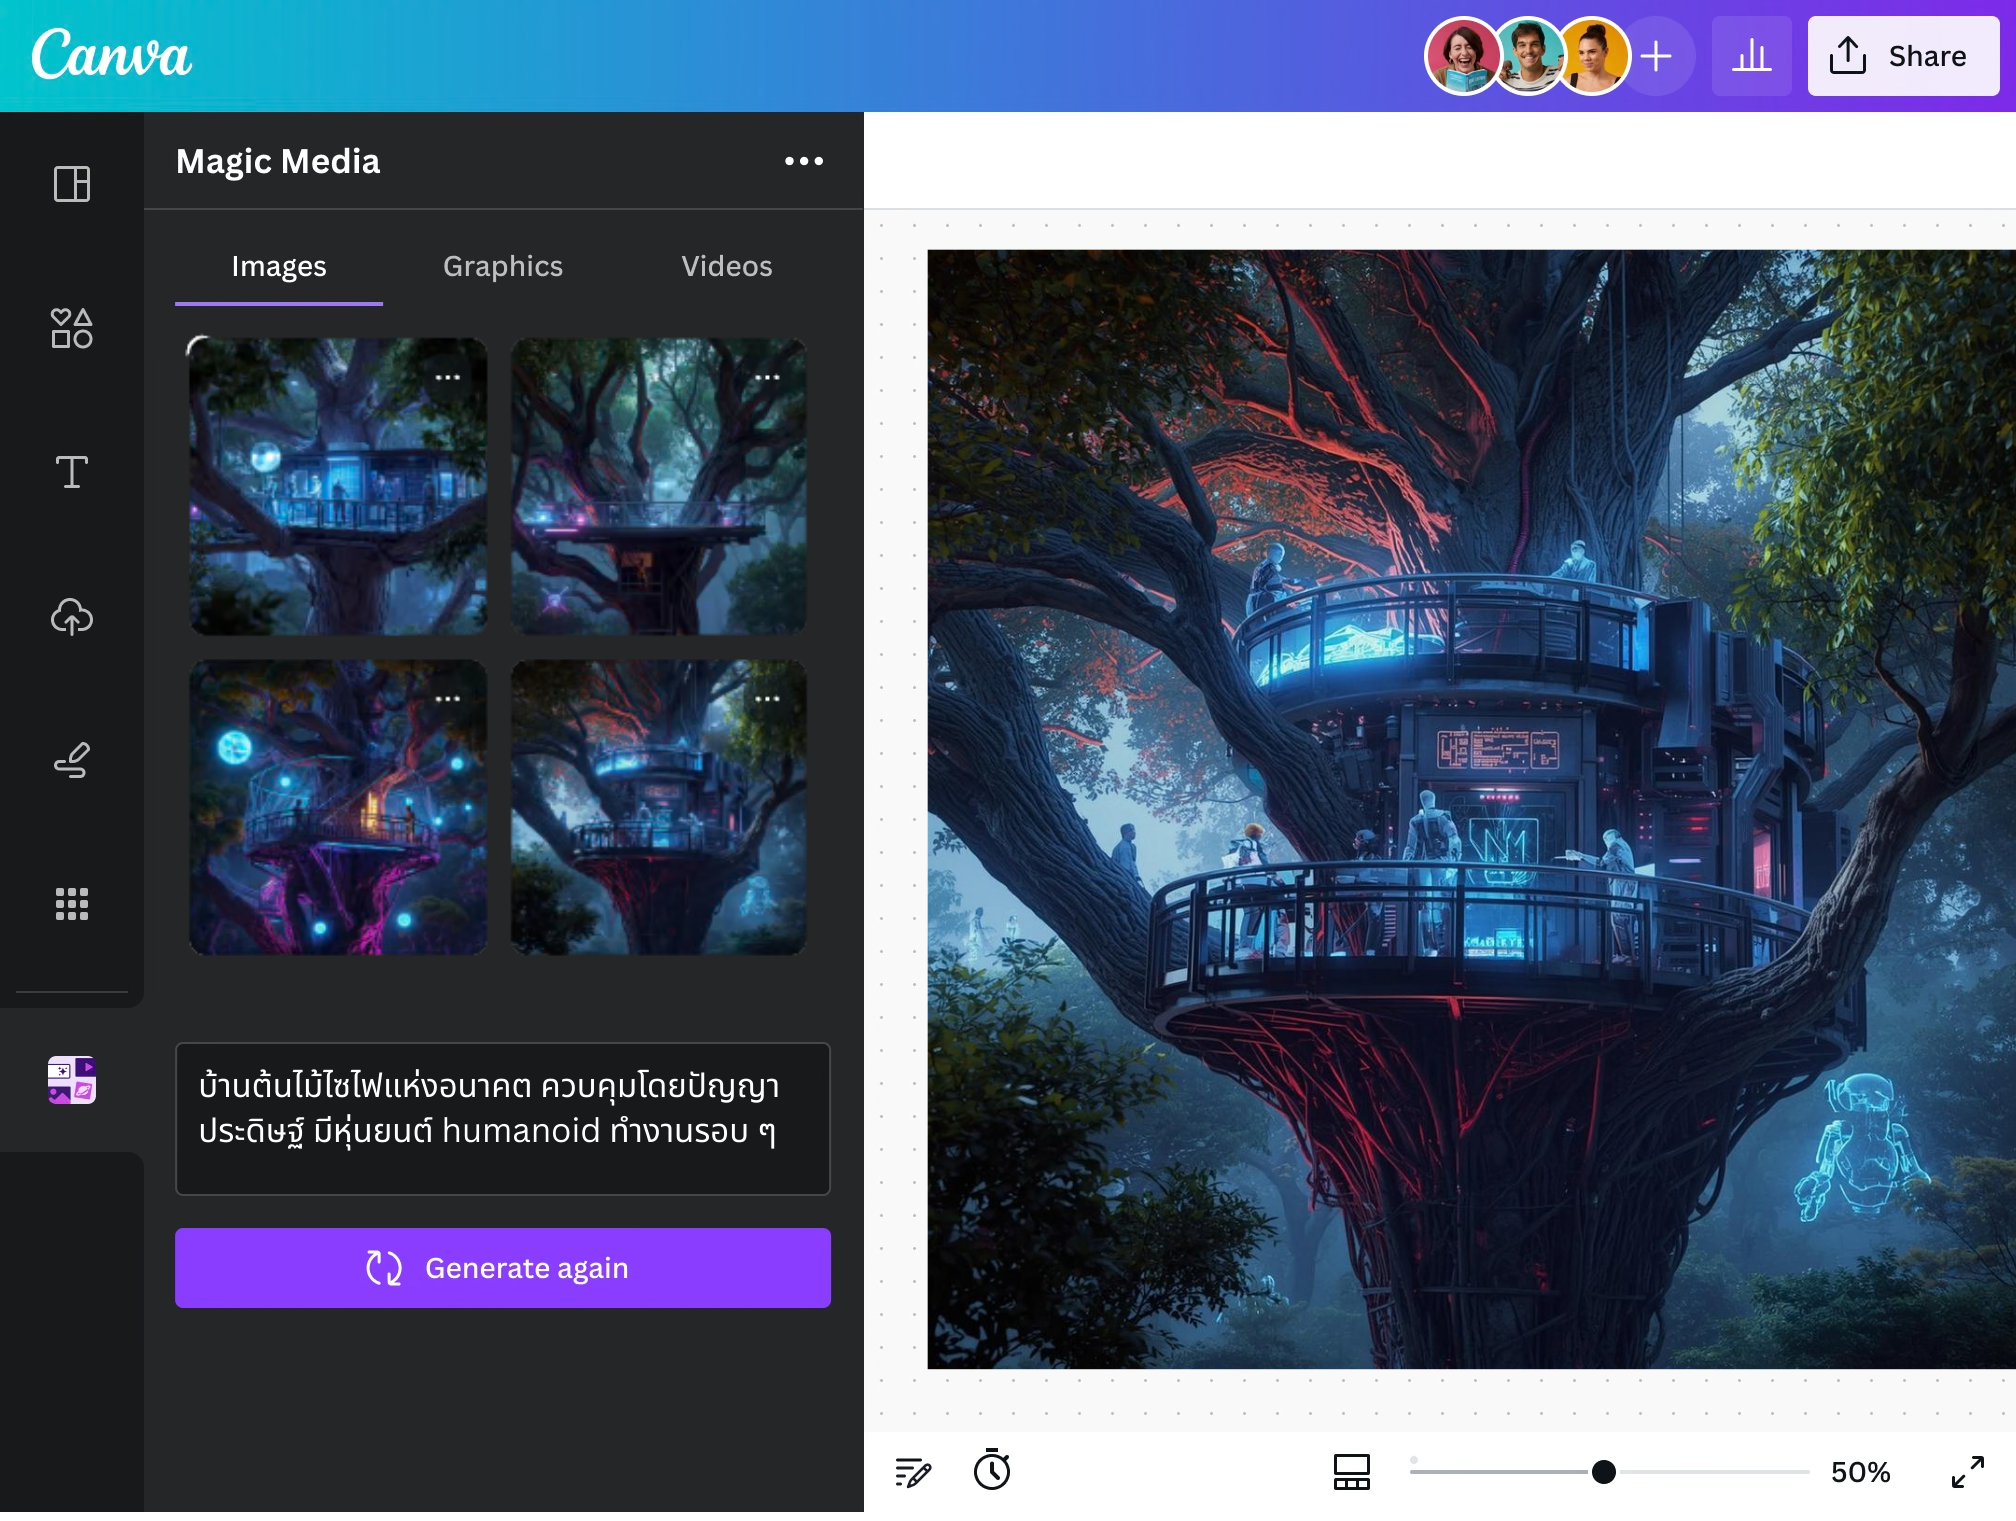The height and width of the screenshot is (1521, 2016).
Task: Open the Elements panel in the sidebar
Action: [71, 329]
